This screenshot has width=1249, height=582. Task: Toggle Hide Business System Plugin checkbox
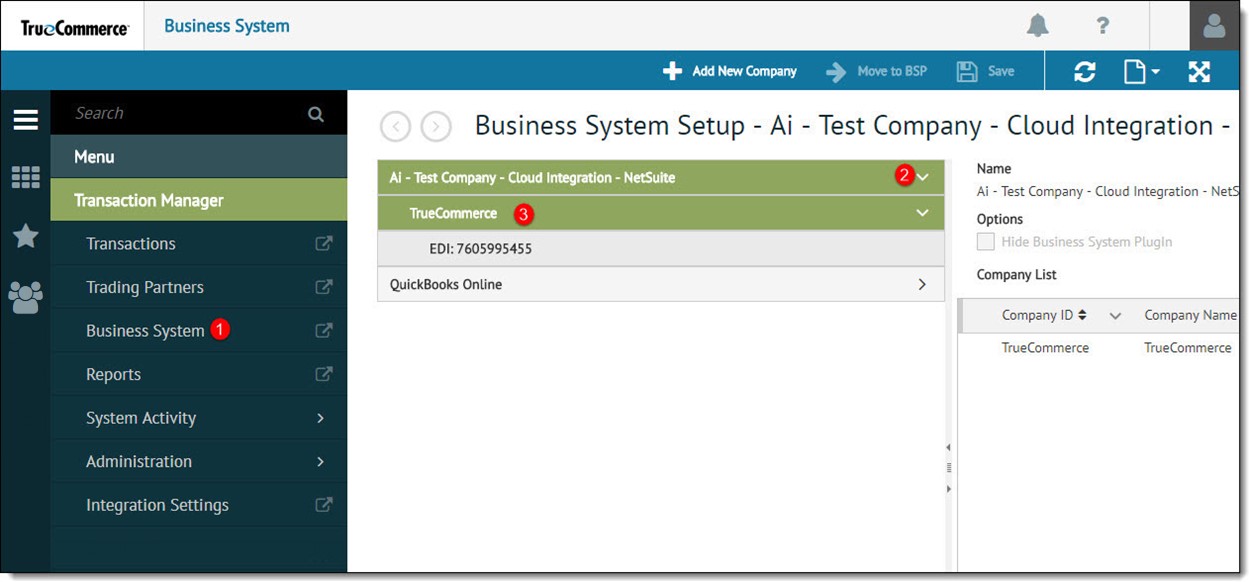click(x=986, y=242)
